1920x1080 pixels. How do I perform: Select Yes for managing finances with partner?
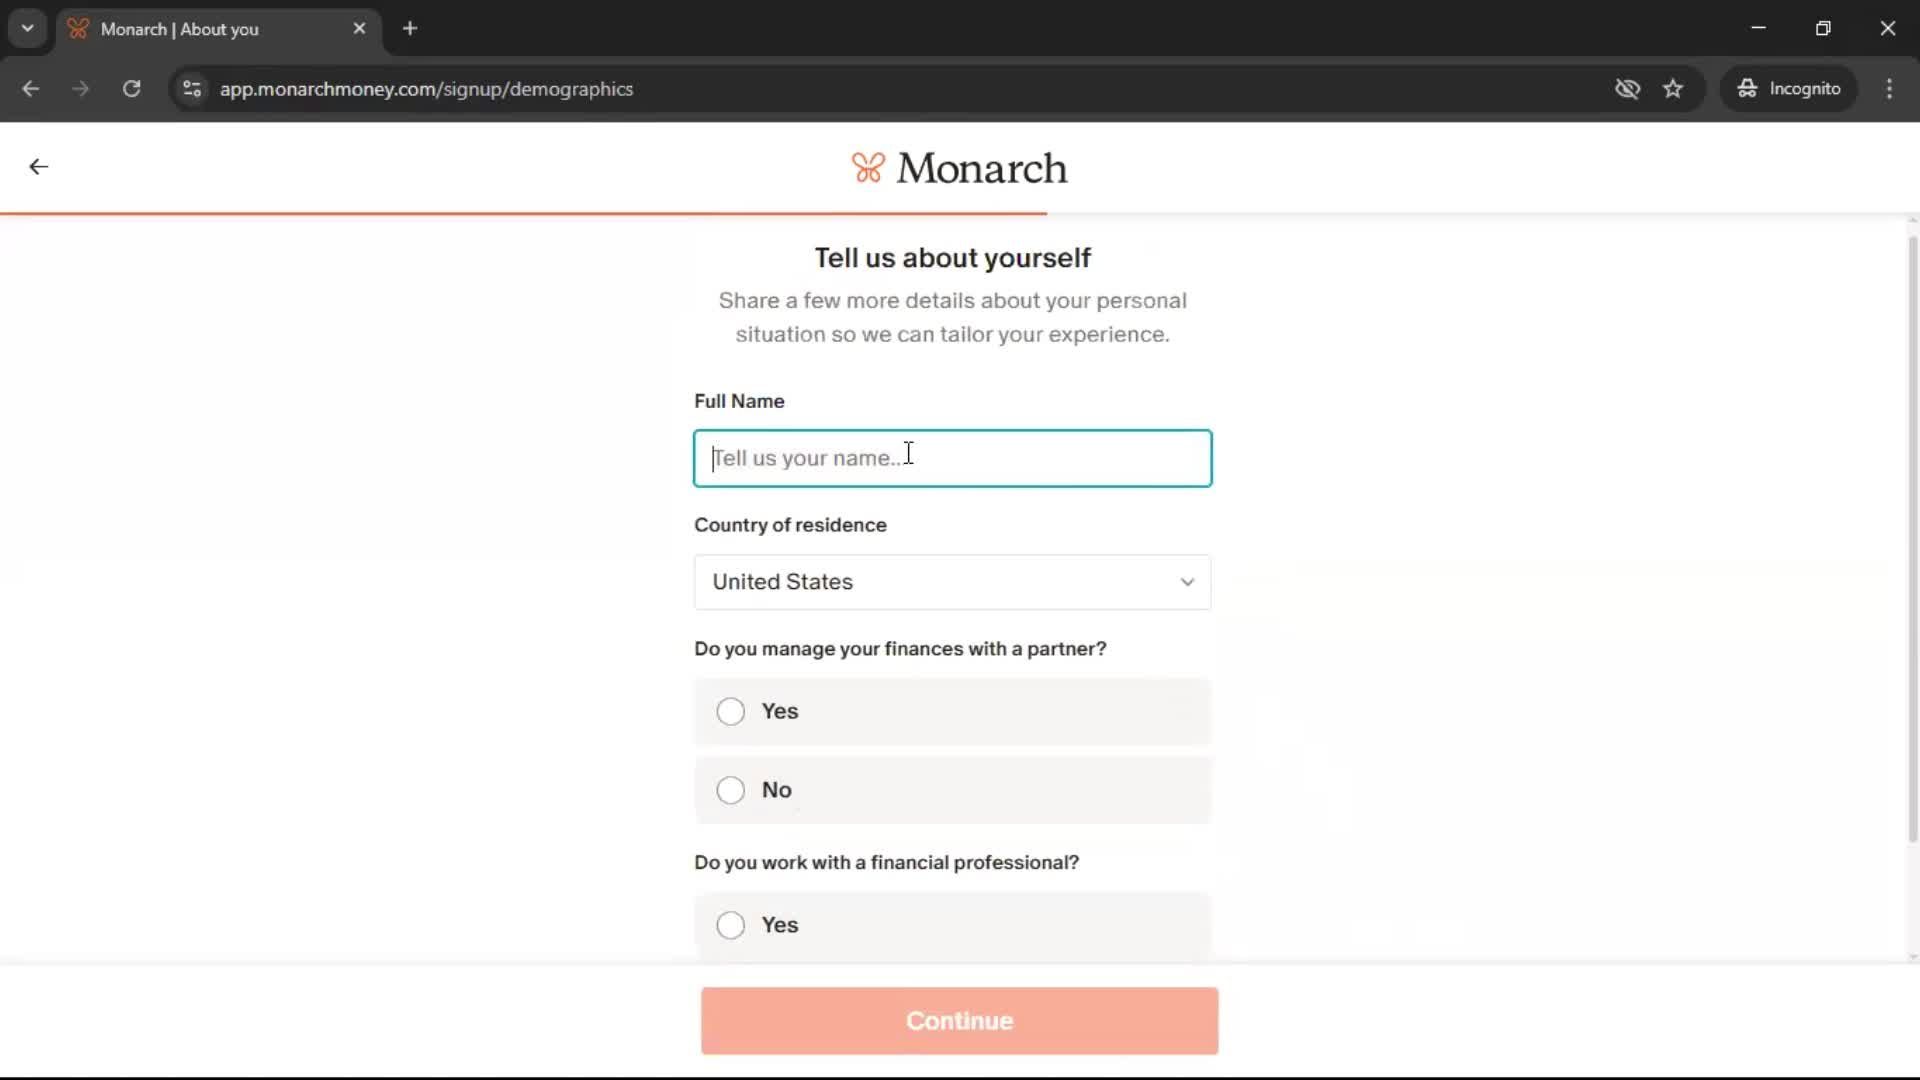point(731,711)
